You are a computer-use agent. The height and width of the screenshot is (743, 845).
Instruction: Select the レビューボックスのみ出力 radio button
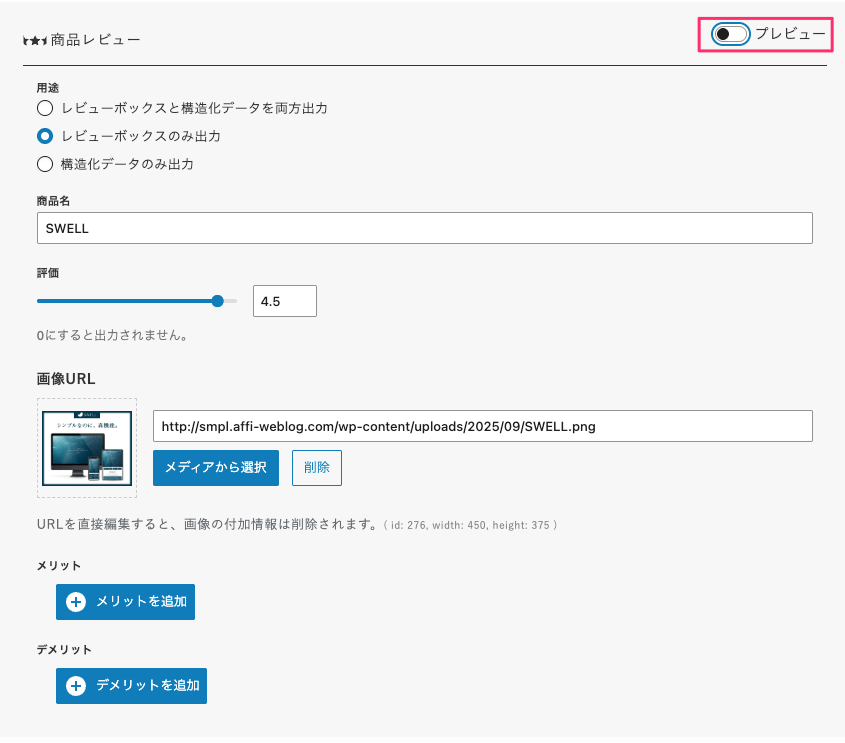44,136
